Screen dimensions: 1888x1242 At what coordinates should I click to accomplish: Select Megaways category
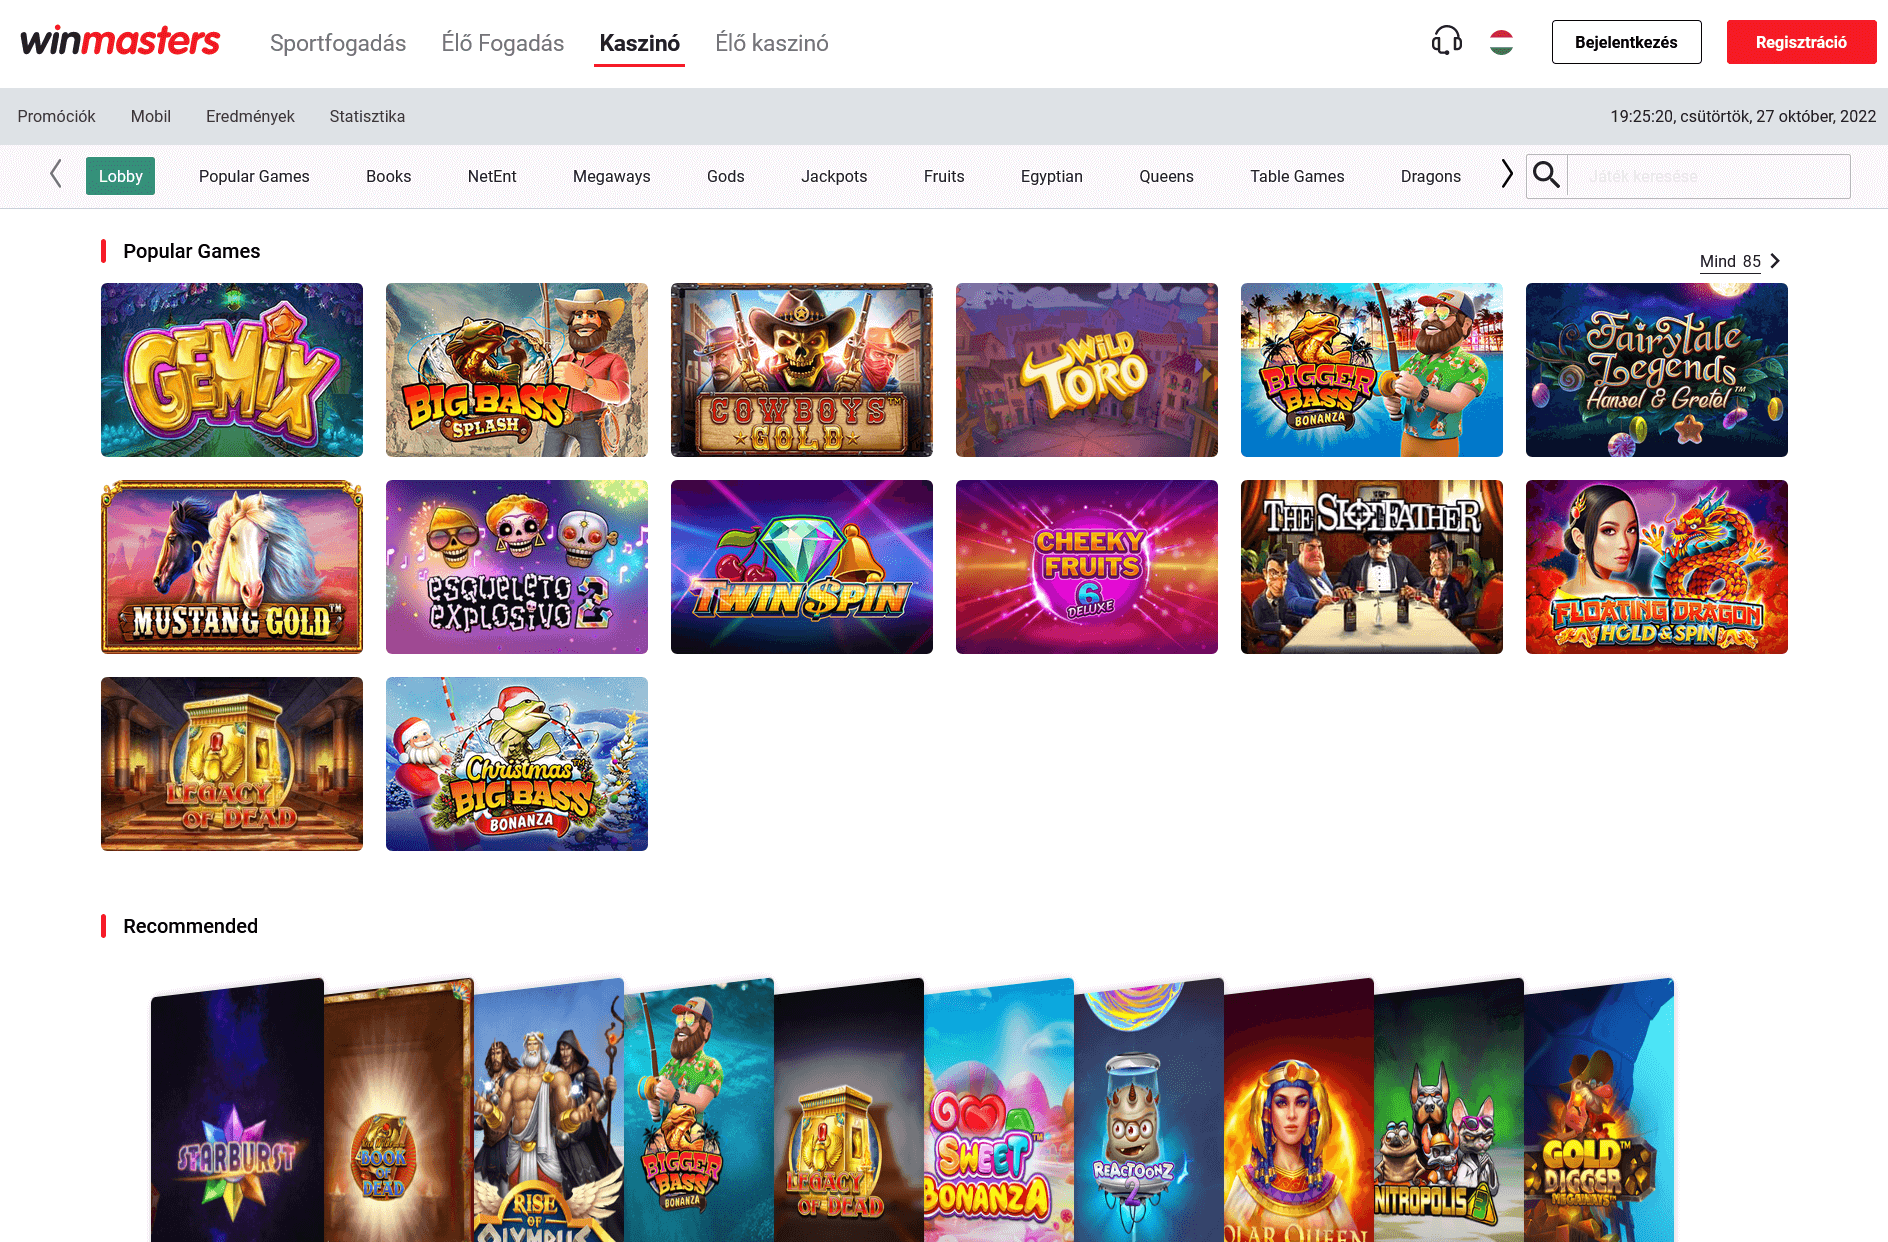pyautogui.click(x=611, y=176)
